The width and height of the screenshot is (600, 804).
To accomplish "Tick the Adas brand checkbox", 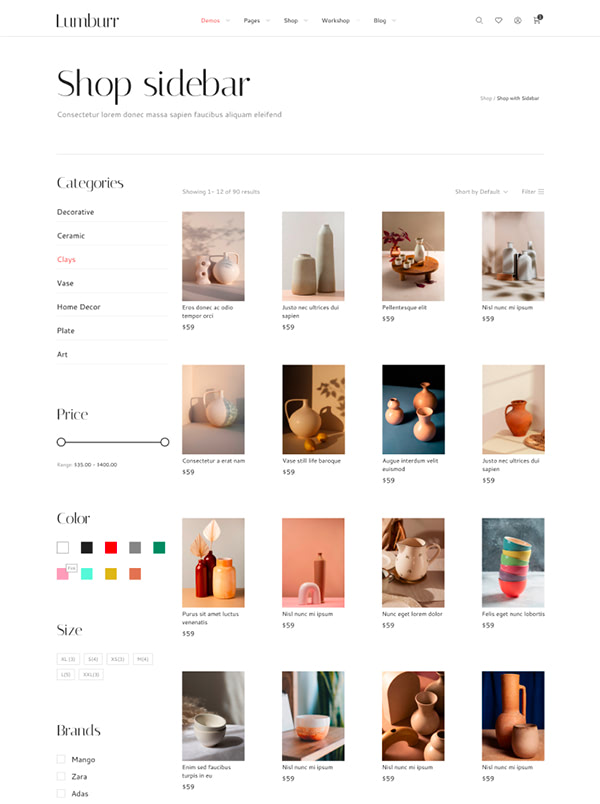I will click(61, 793).
